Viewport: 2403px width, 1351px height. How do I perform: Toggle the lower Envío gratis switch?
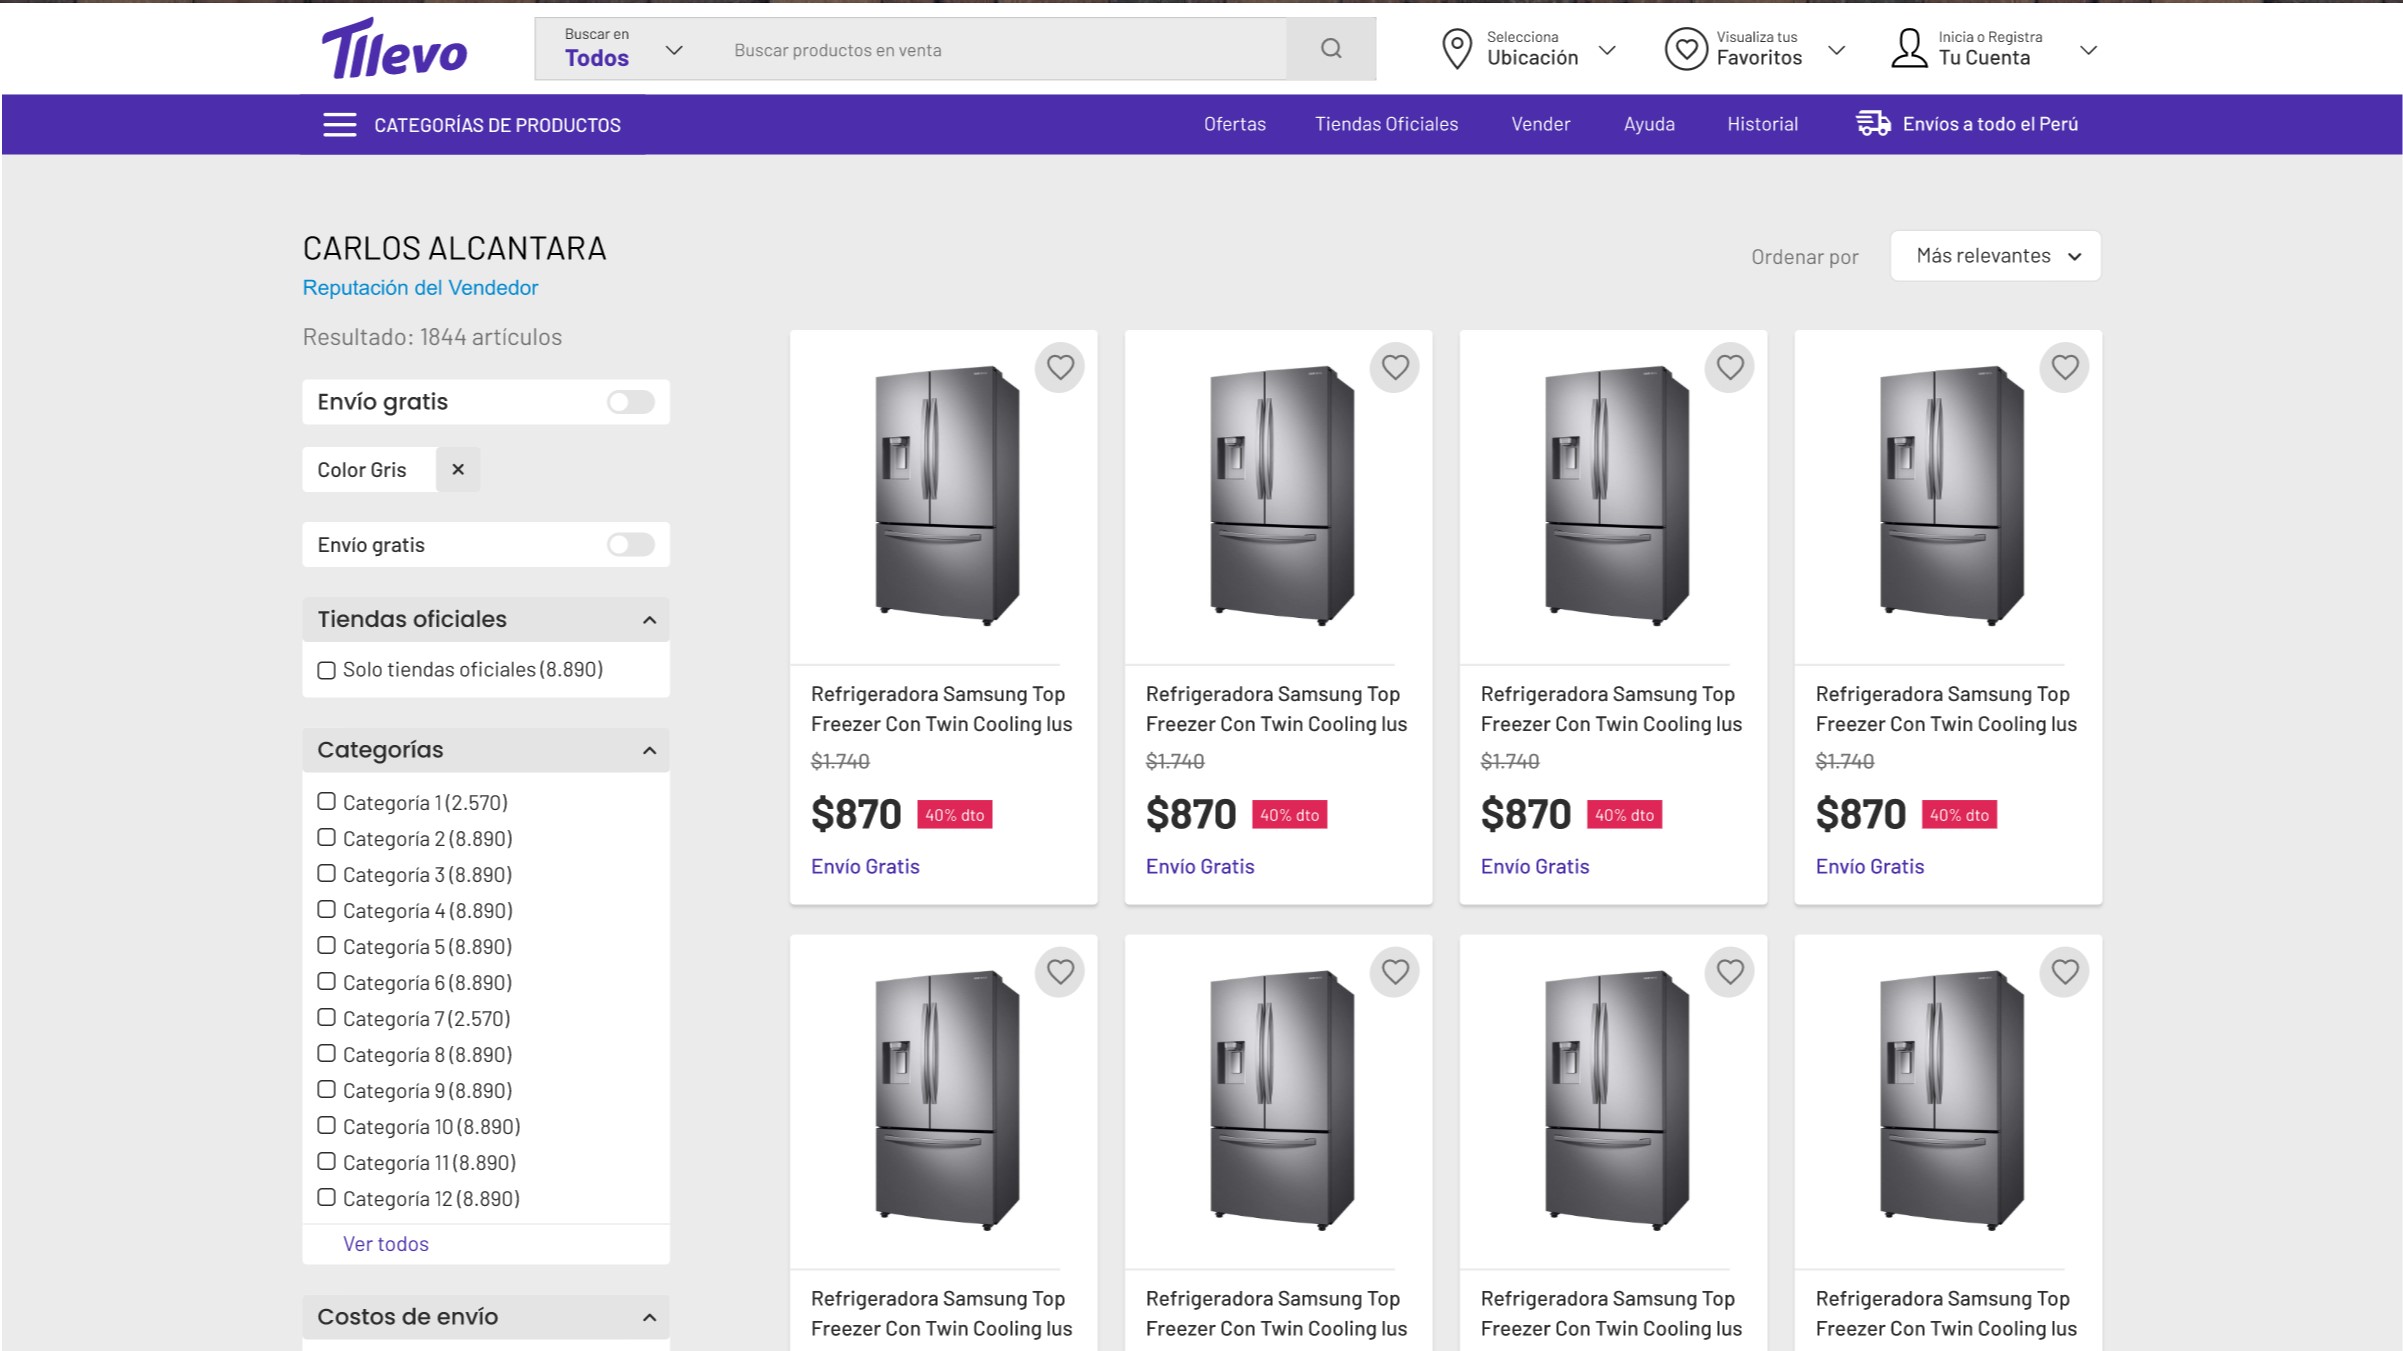[630, 545]
